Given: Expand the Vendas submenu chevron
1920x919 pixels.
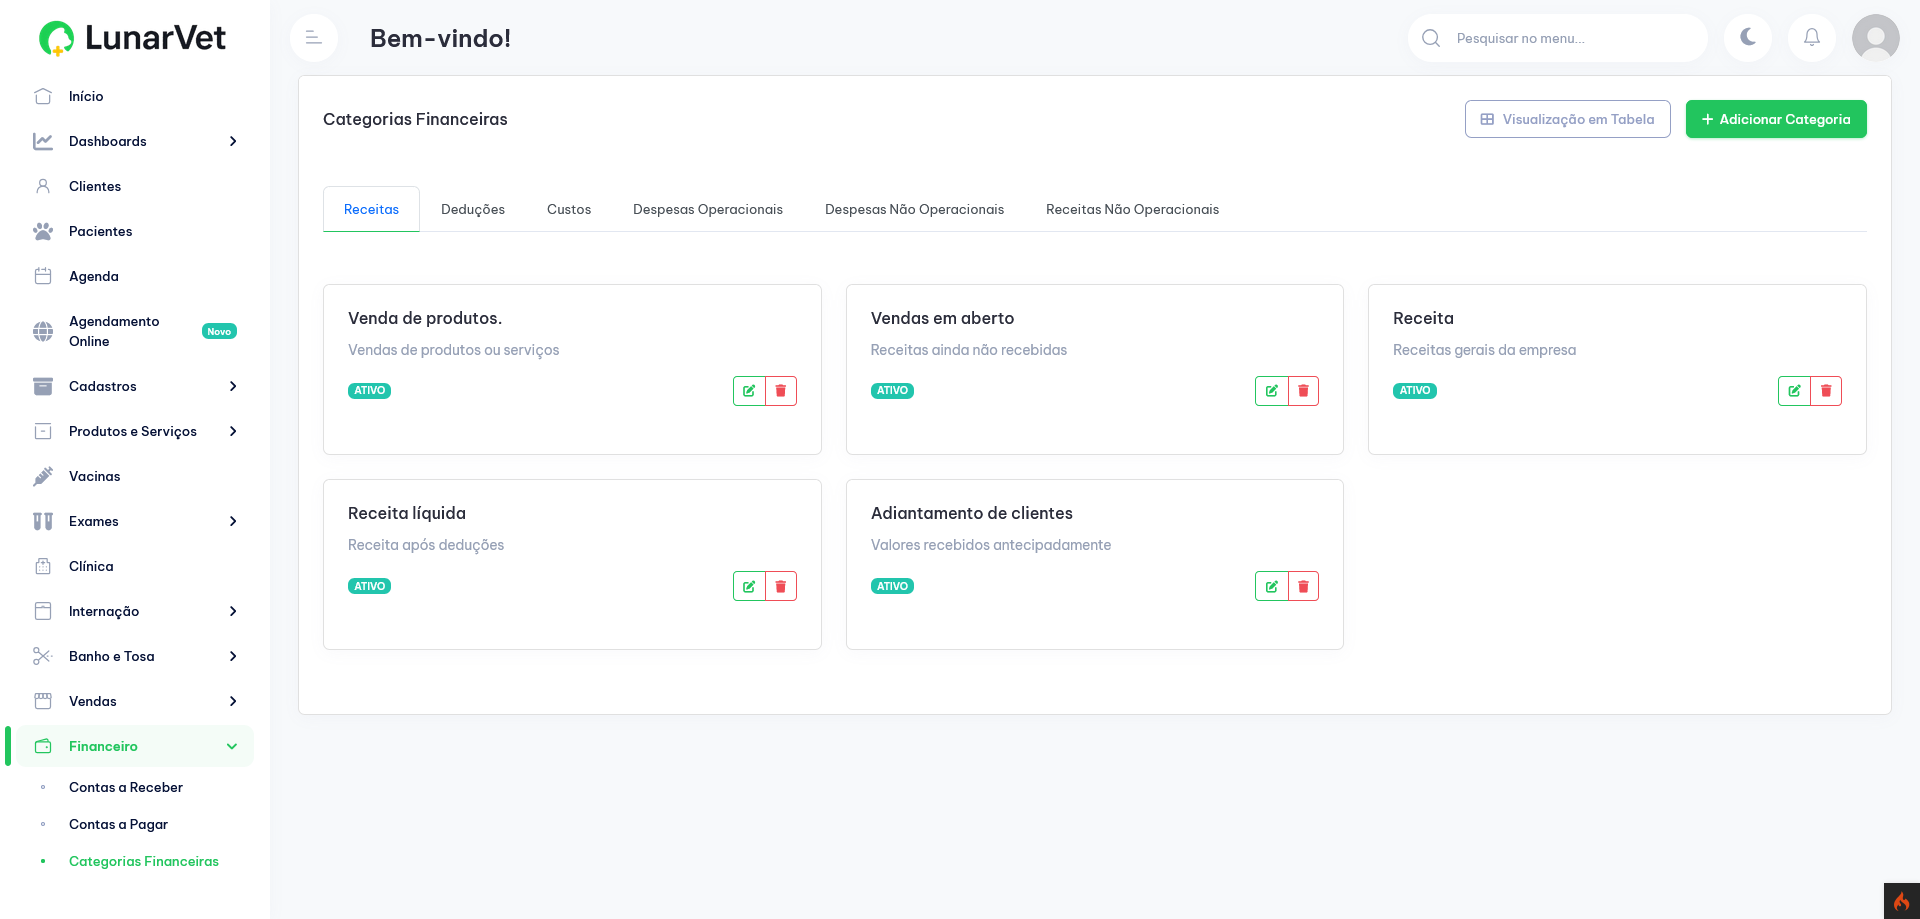Looking at the screenshot, I should (233, 701).
